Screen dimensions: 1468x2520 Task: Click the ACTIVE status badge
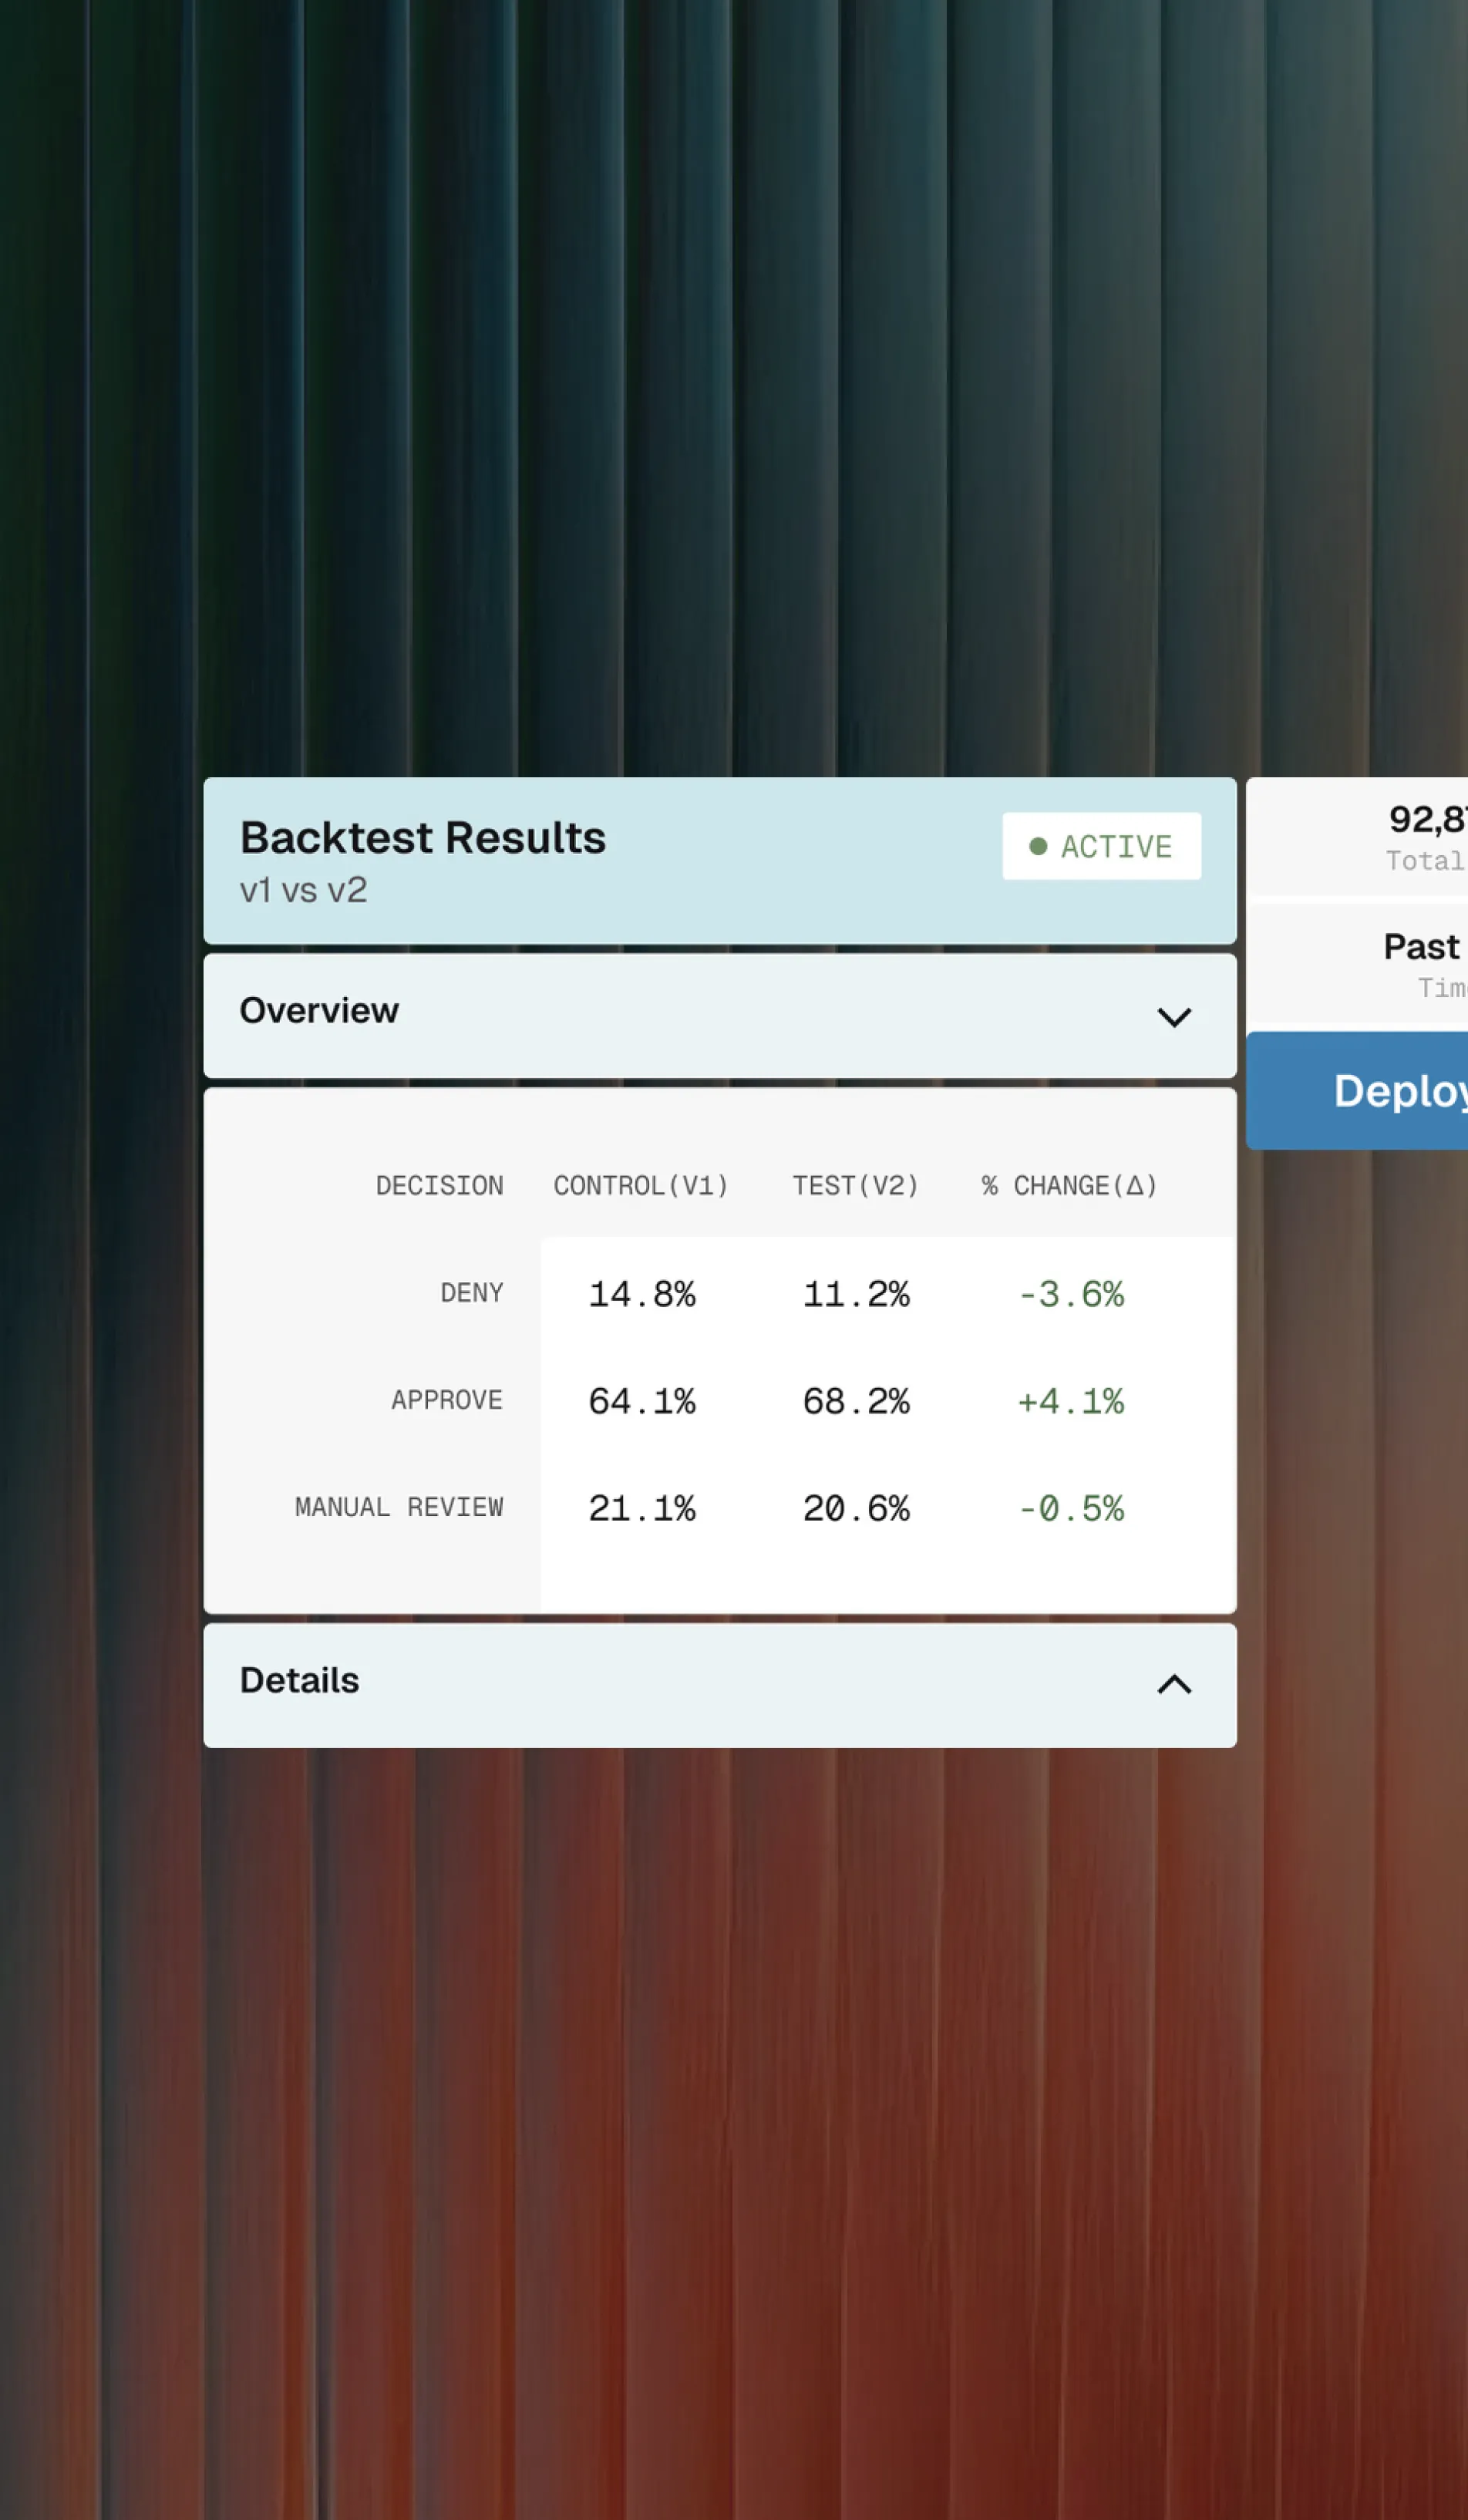(1101, 846)
